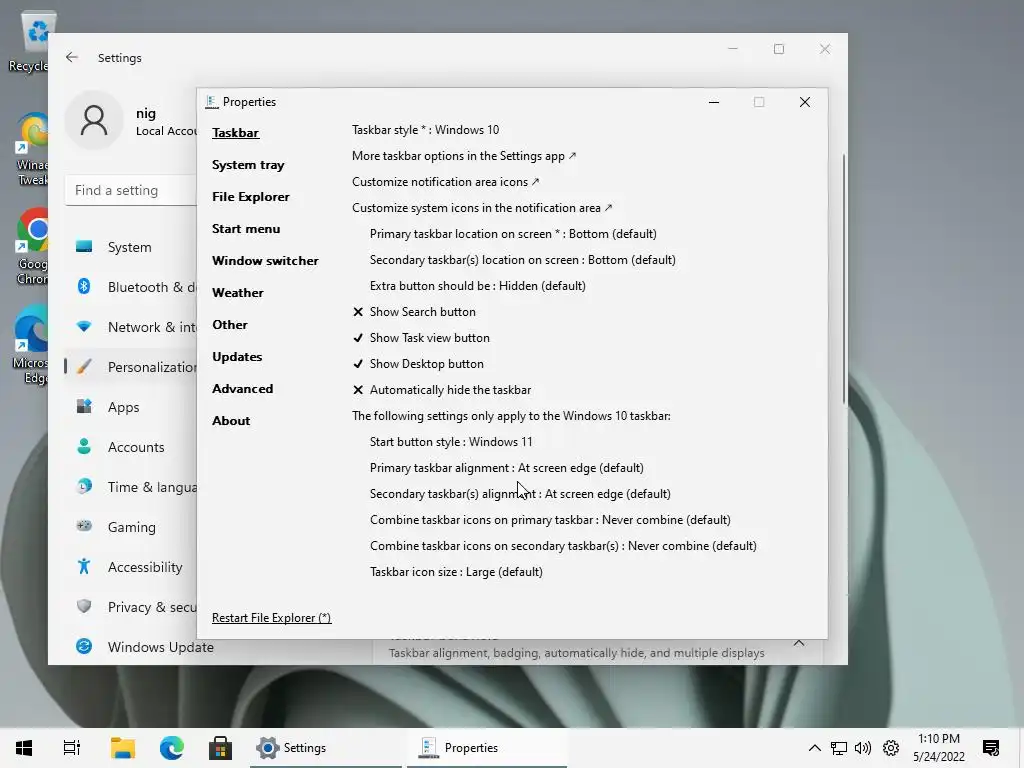Change Primary taskbar location on screen
This screenshot has width=1024, height=768.
pyautogui.click(x=513, y=234)
